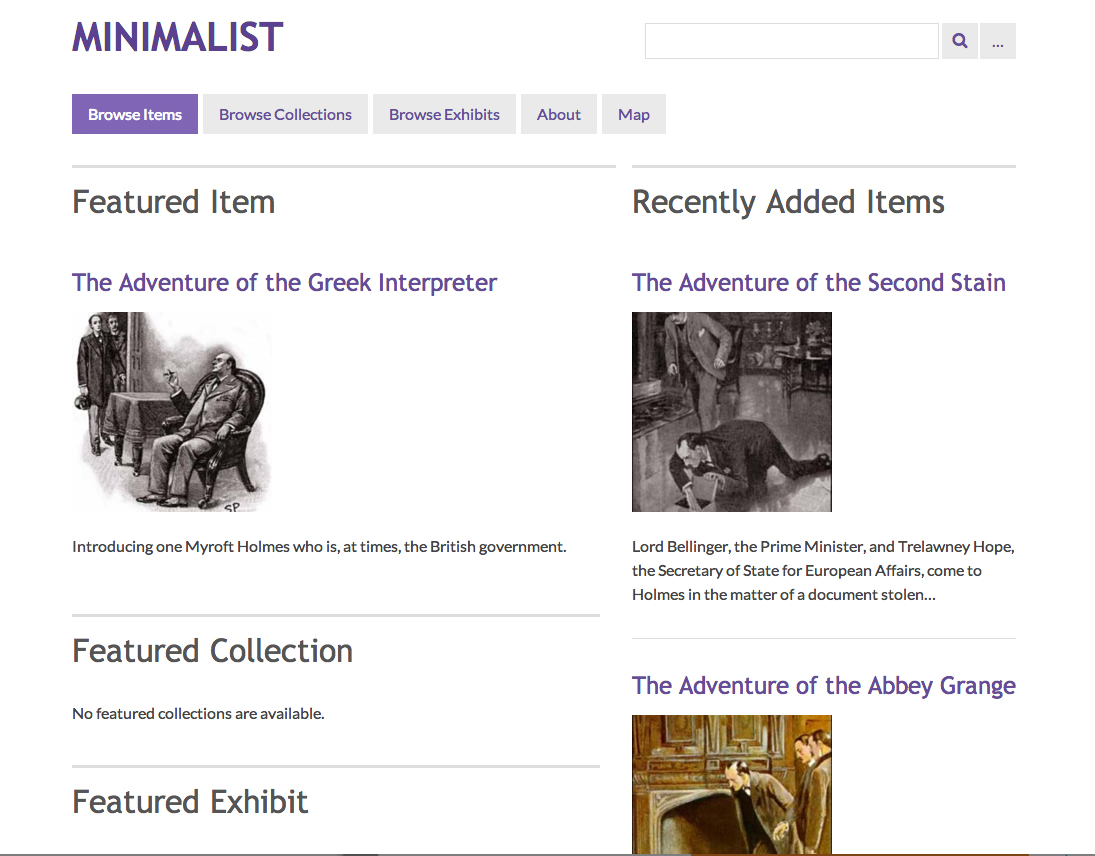This screenshot has height=856, width=1095.
Task: Open The Adventure of the Second Stain link
Action: tap(818, 282)
